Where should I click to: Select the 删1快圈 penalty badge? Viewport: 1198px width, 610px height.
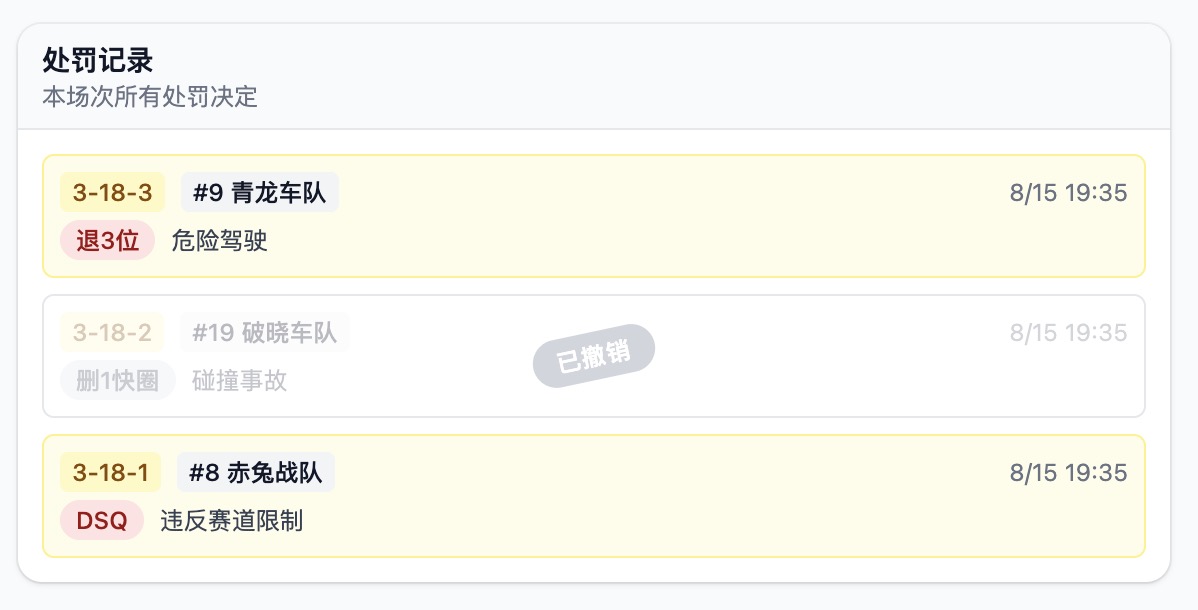117,380
